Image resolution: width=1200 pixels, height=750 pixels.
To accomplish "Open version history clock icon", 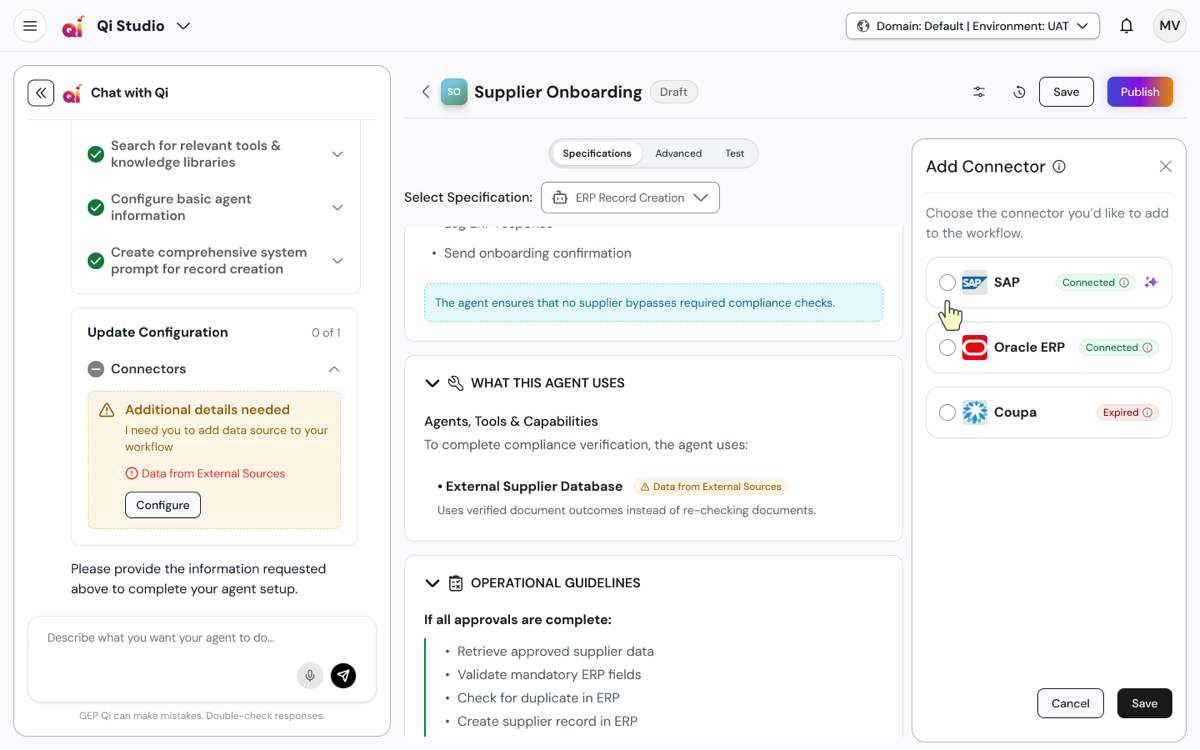I will coord(1019,92).
